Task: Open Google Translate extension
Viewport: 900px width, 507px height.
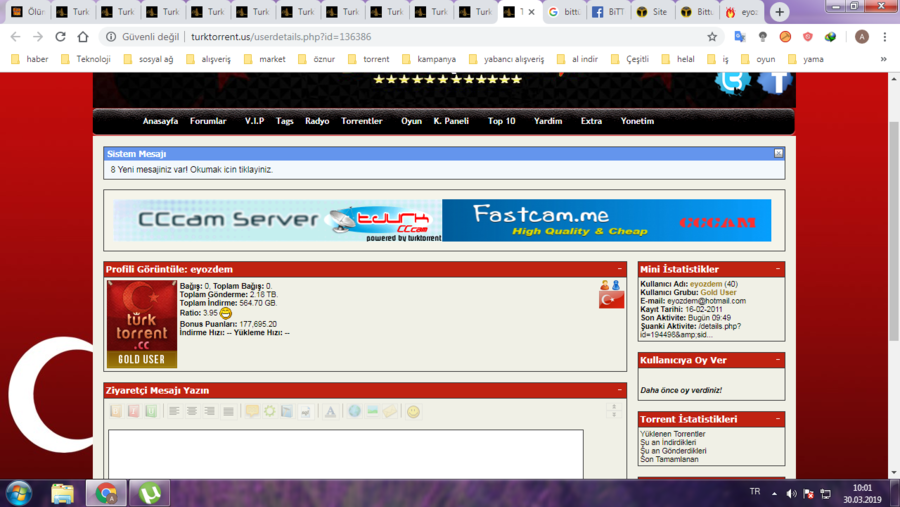Action: point(740,37)
